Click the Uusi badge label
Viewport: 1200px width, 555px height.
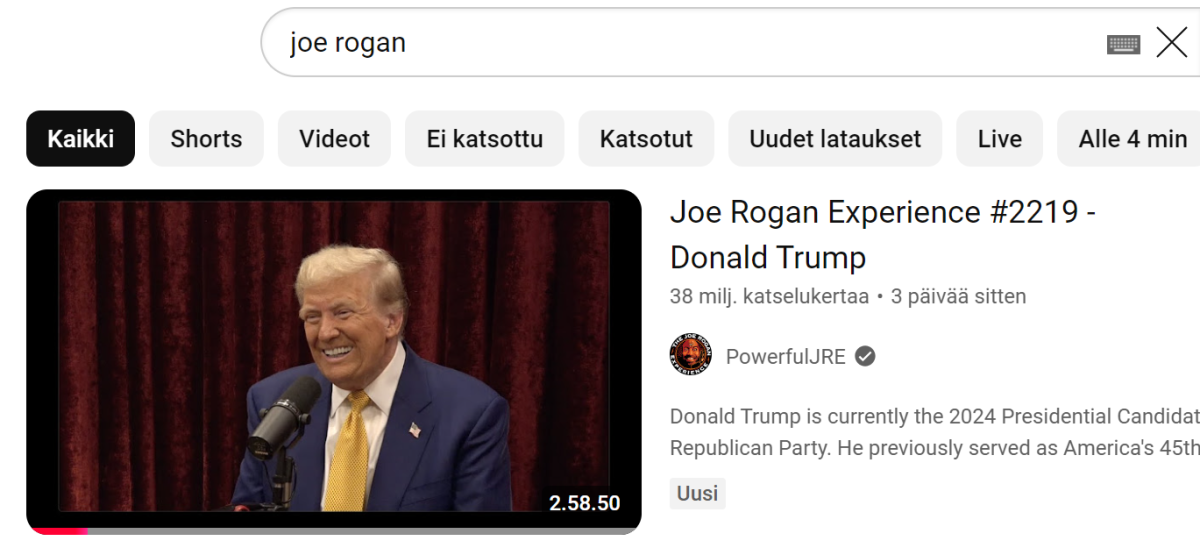click(x=697, y=494)
